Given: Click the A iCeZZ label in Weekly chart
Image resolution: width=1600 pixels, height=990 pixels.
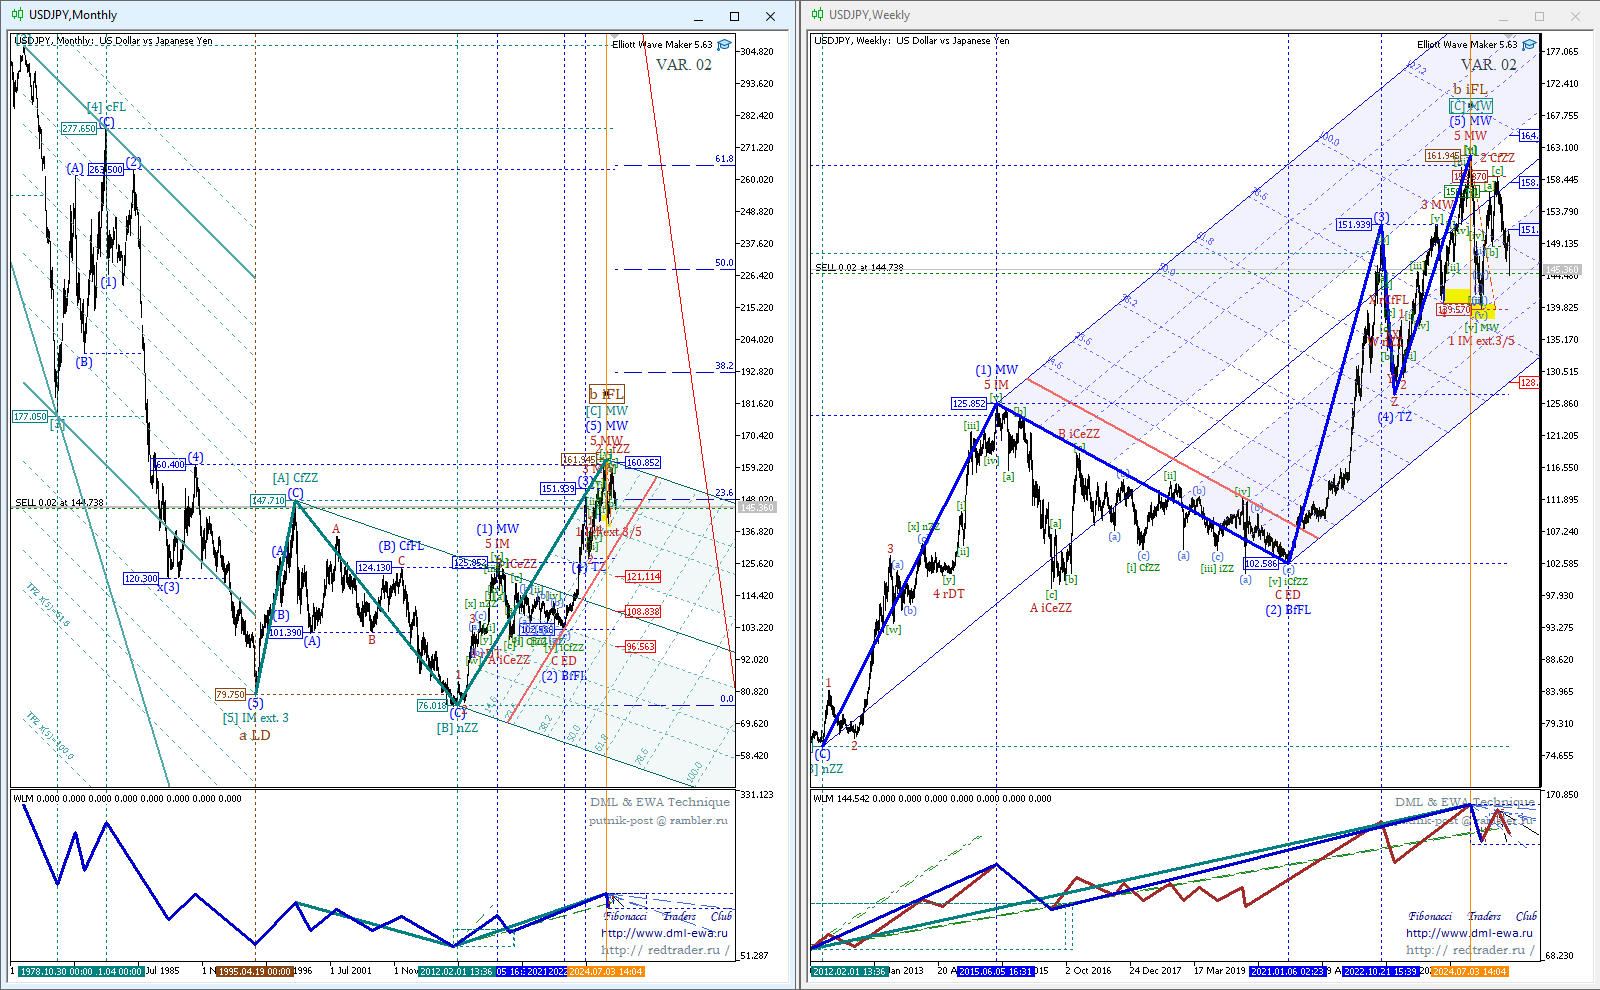Looking at the screenshot, I should click(1051, 607).
